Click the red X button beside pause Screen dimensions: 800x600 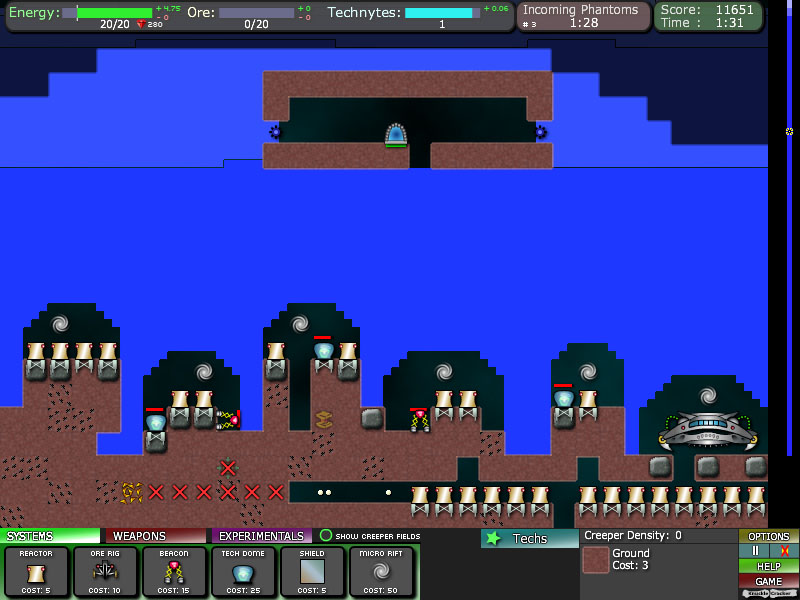tap(785, 551)
